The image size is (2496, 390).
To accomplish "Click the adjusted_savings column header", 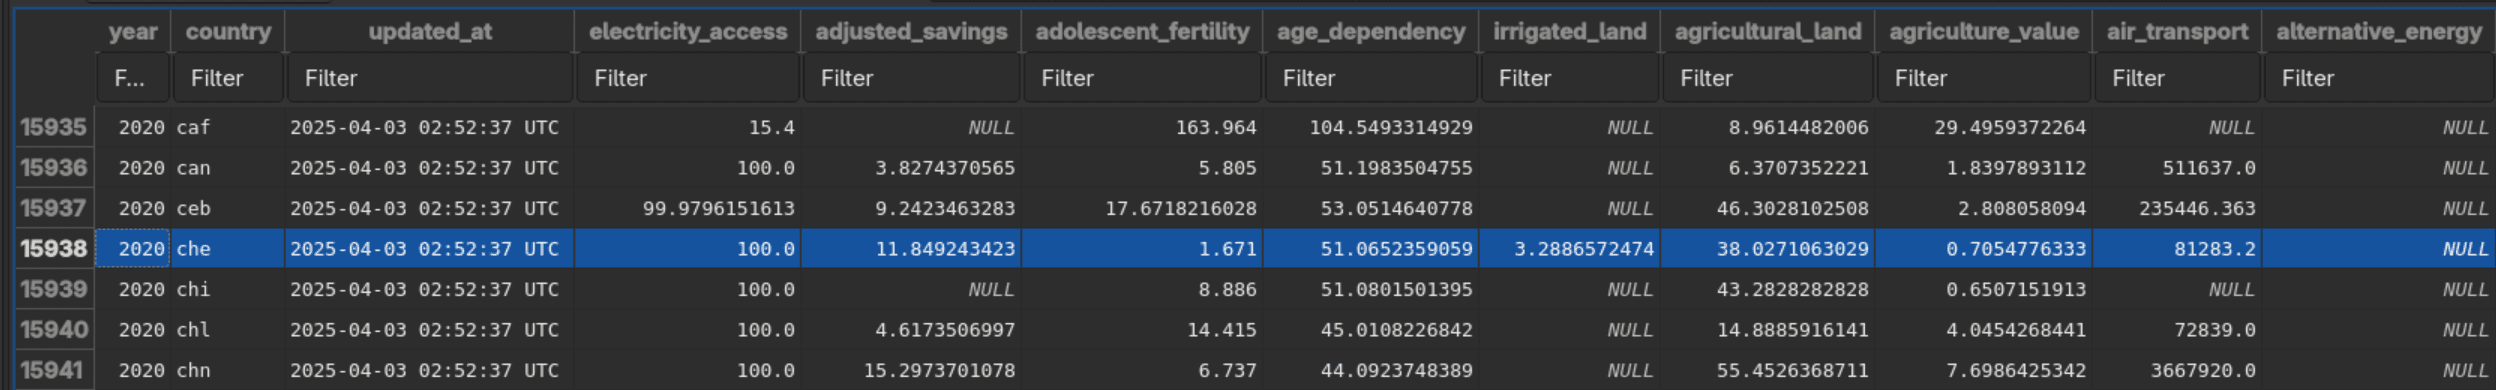I will tap(911, 32).
